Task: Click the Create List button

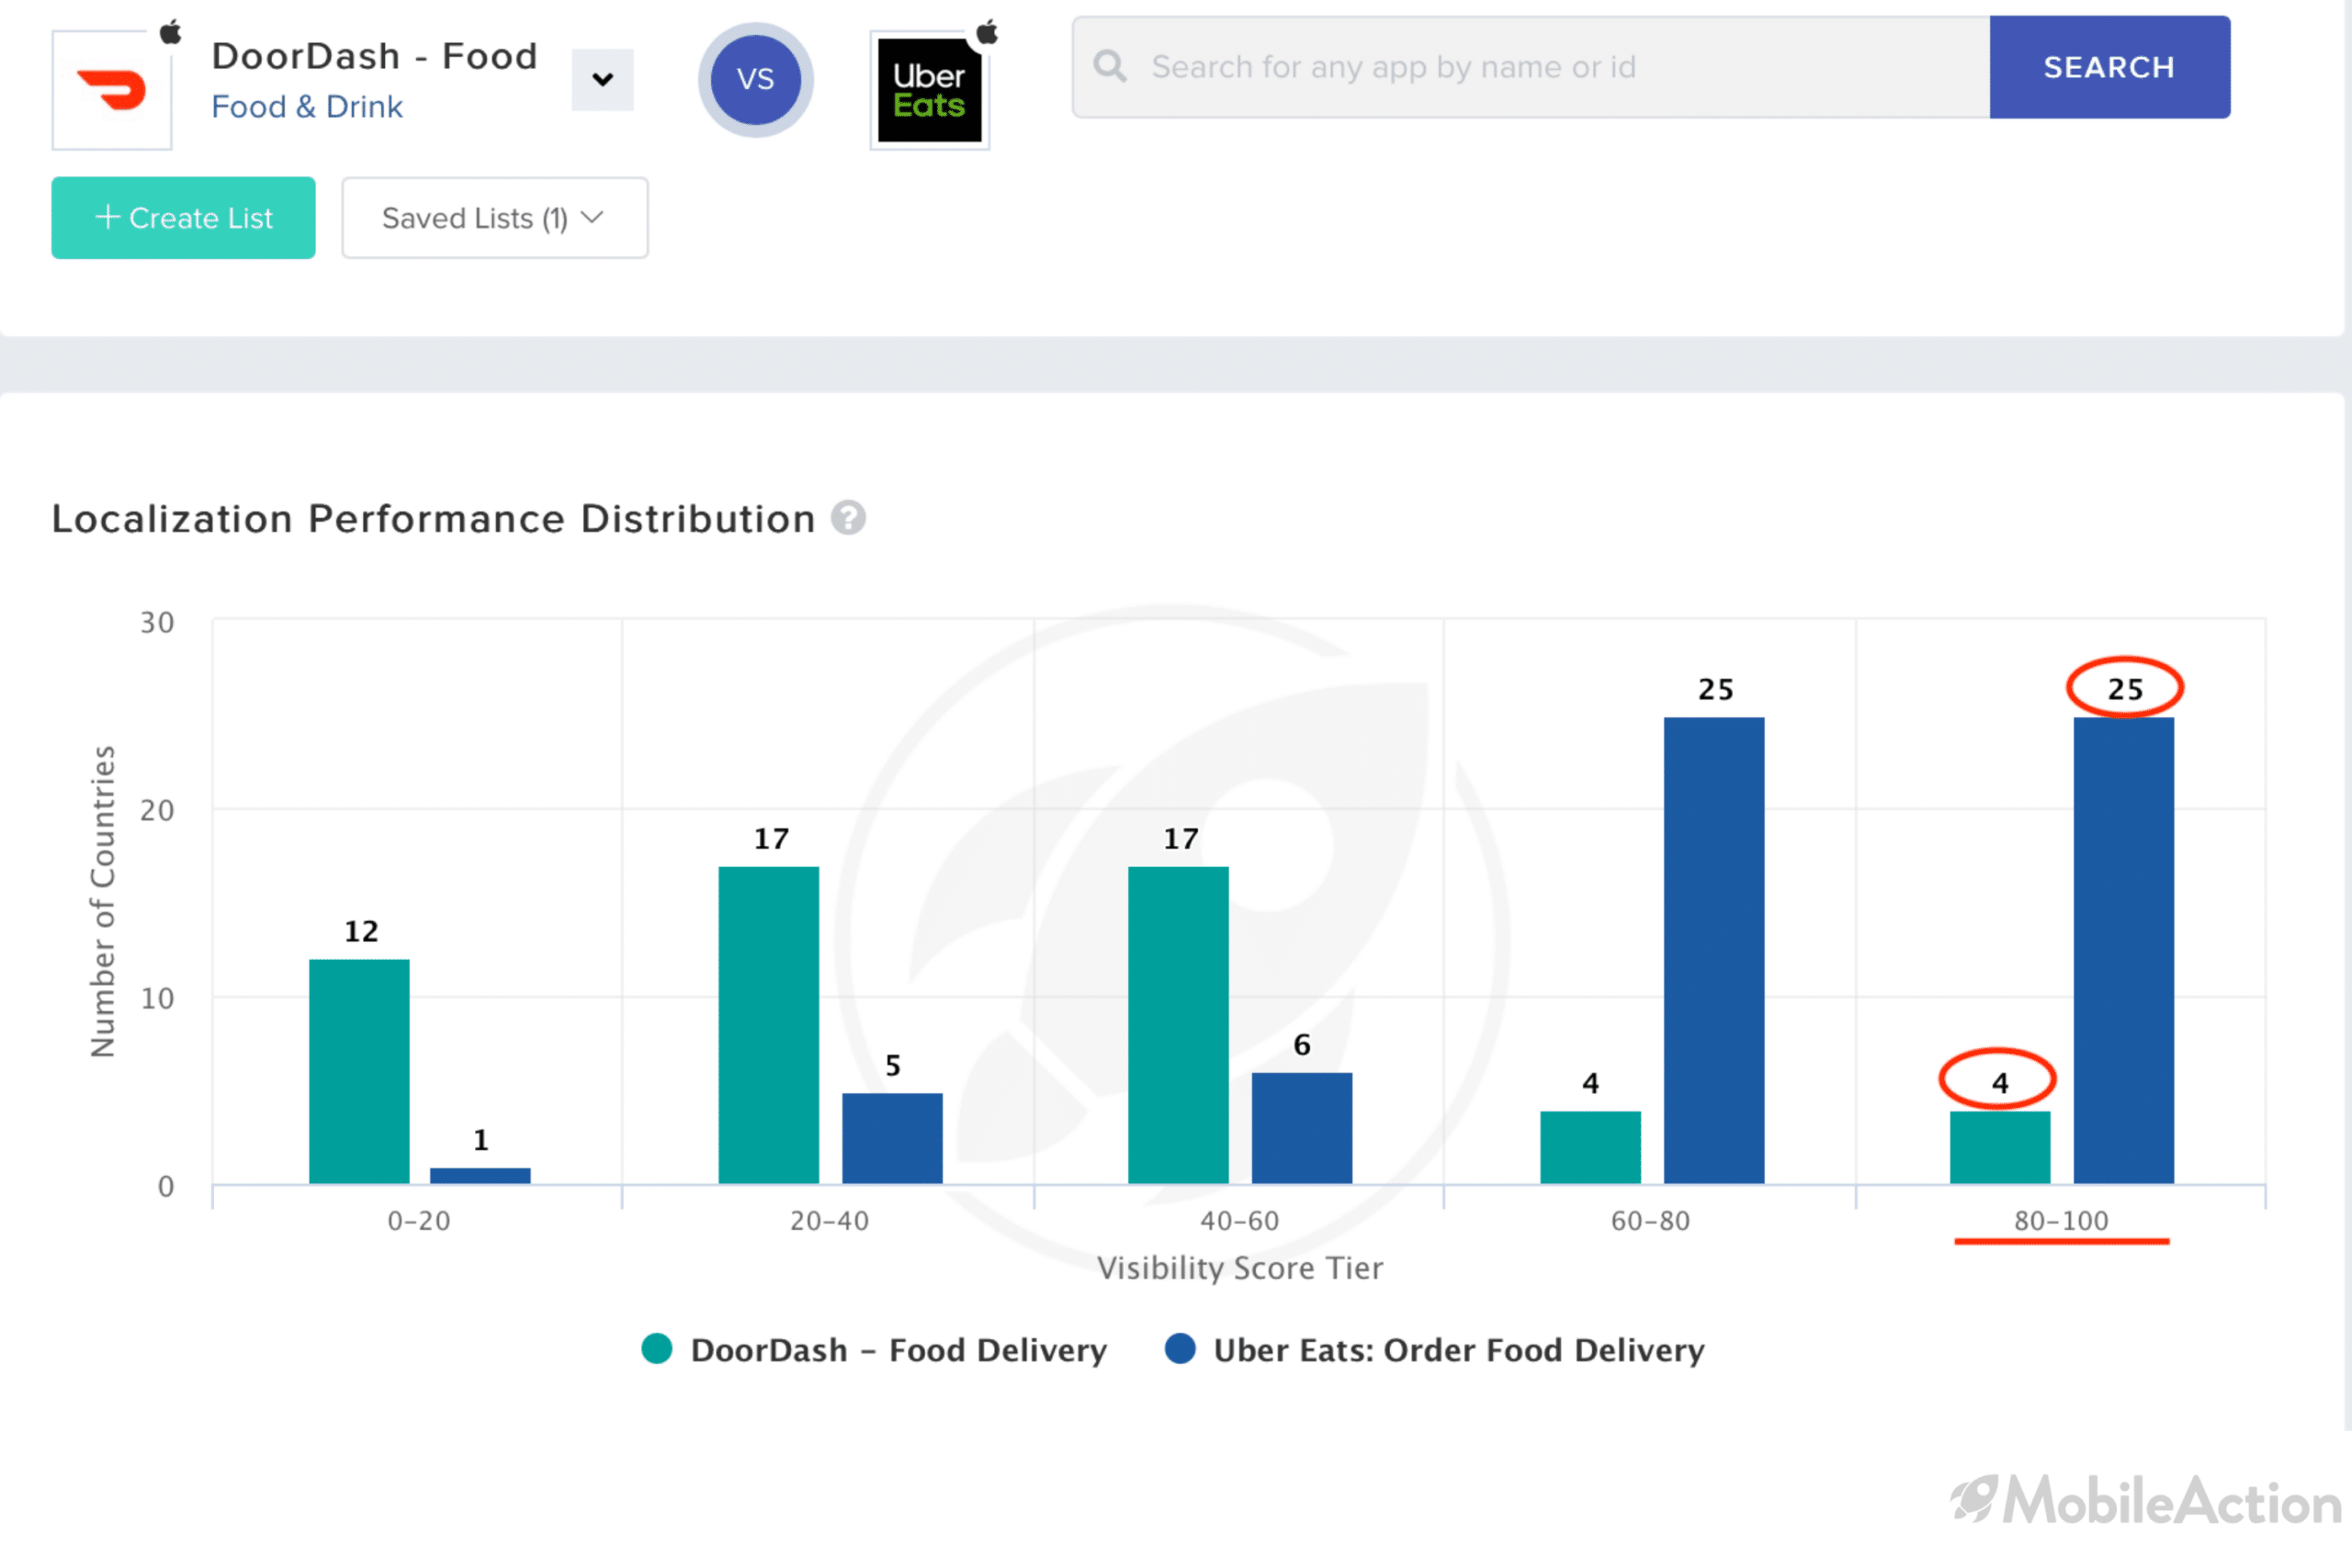Action: pos(183,218)
